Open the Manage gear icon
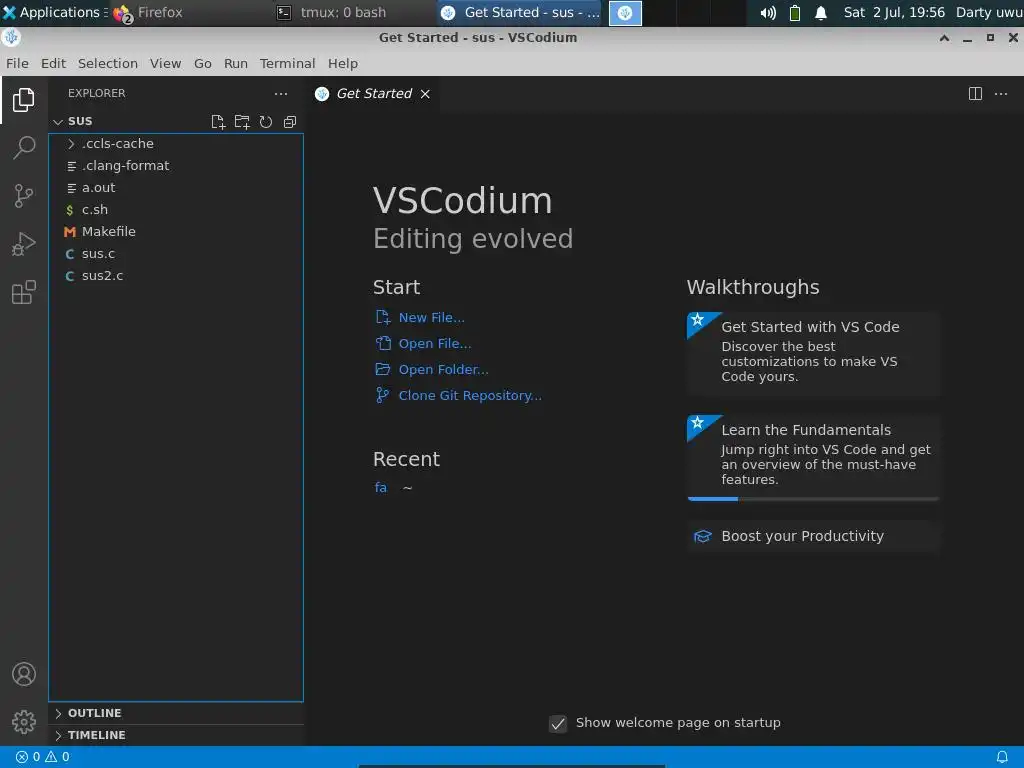This screenshot has width=1024, height=768. coord(24,722)
